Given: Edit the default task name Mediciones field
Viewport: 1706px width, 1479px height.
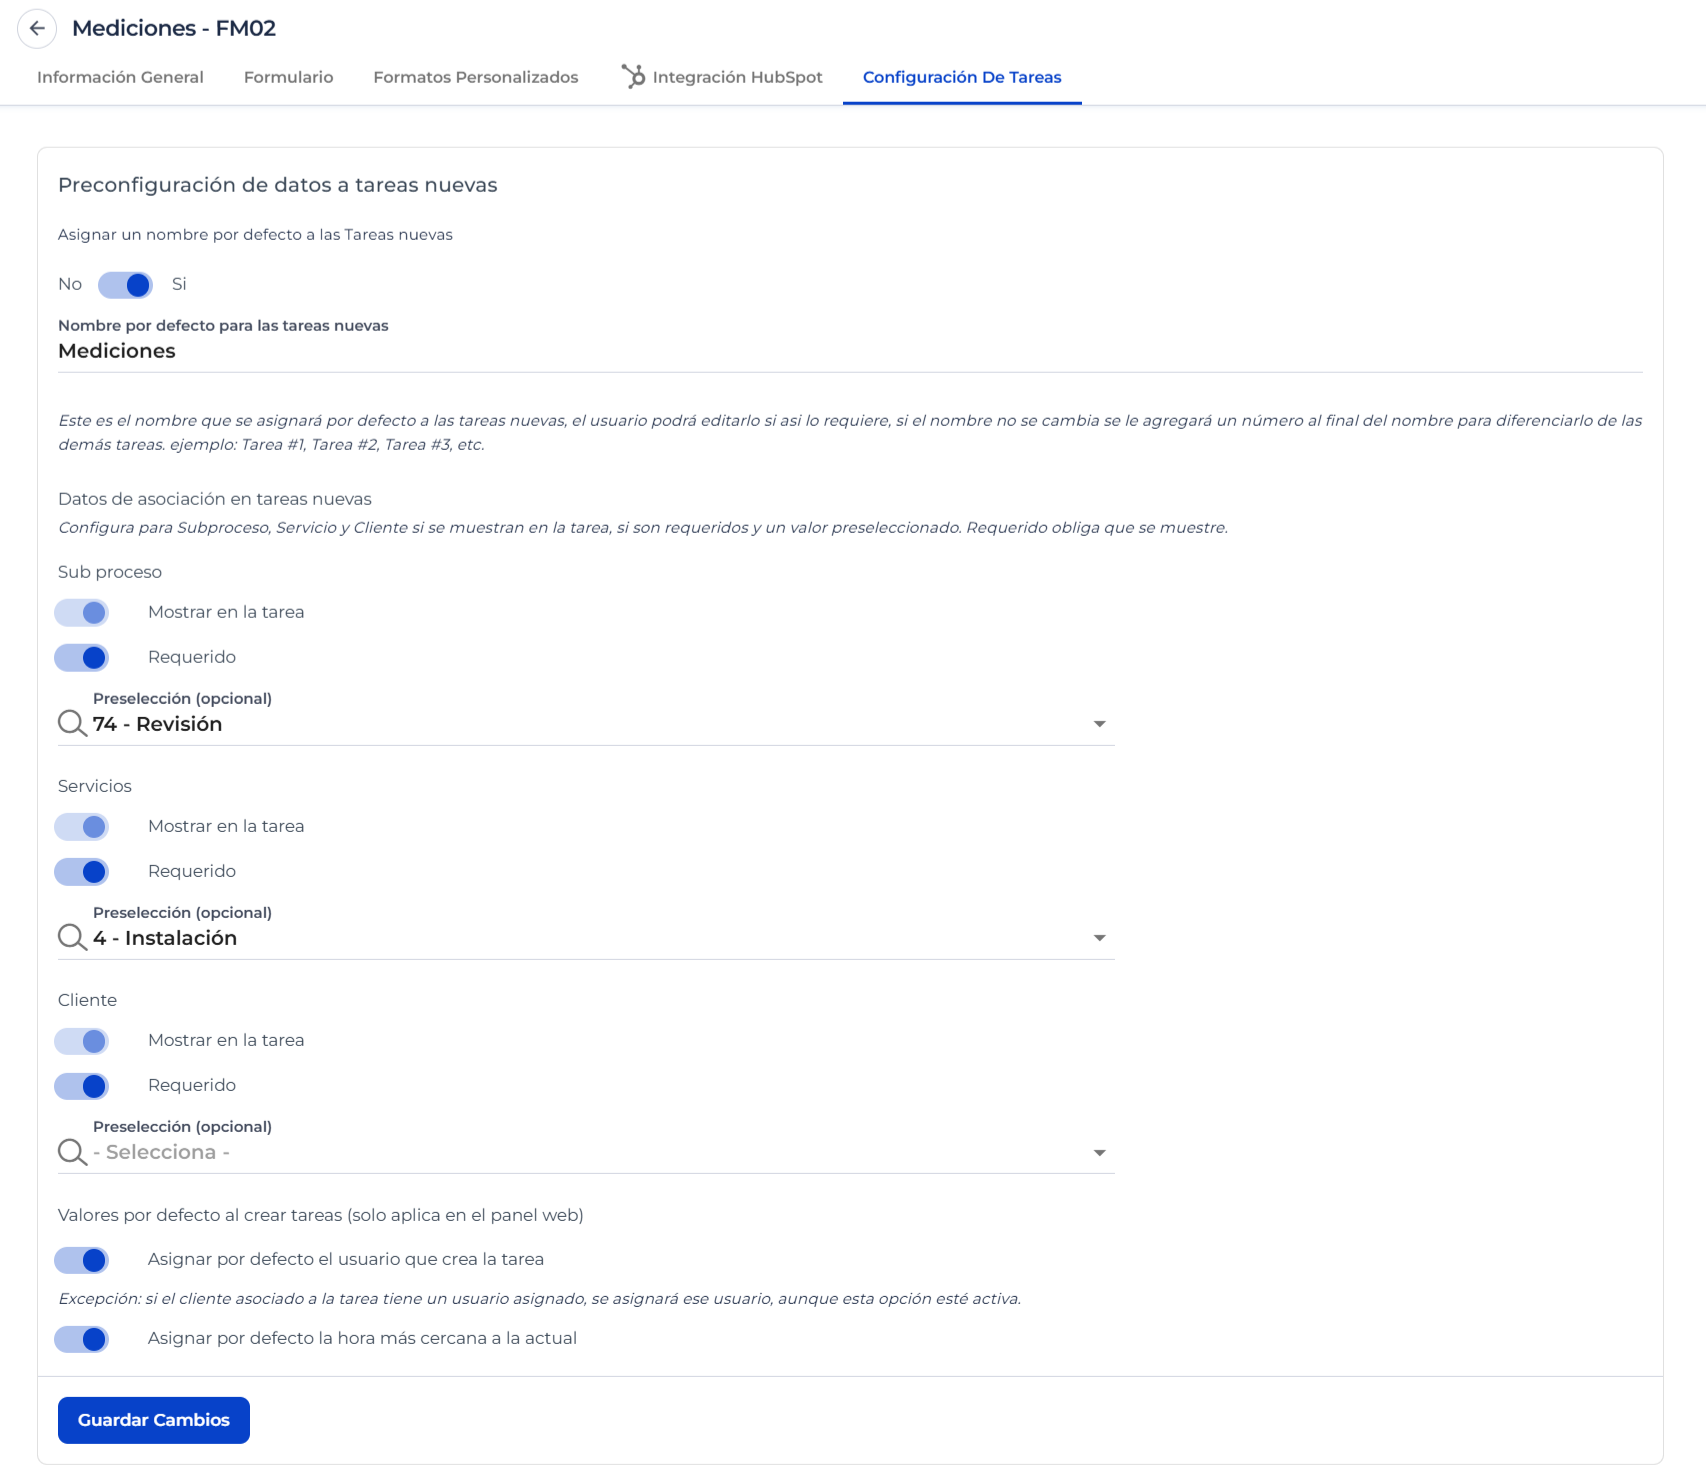Looking at the screenshot, I should tap(850, 351).
